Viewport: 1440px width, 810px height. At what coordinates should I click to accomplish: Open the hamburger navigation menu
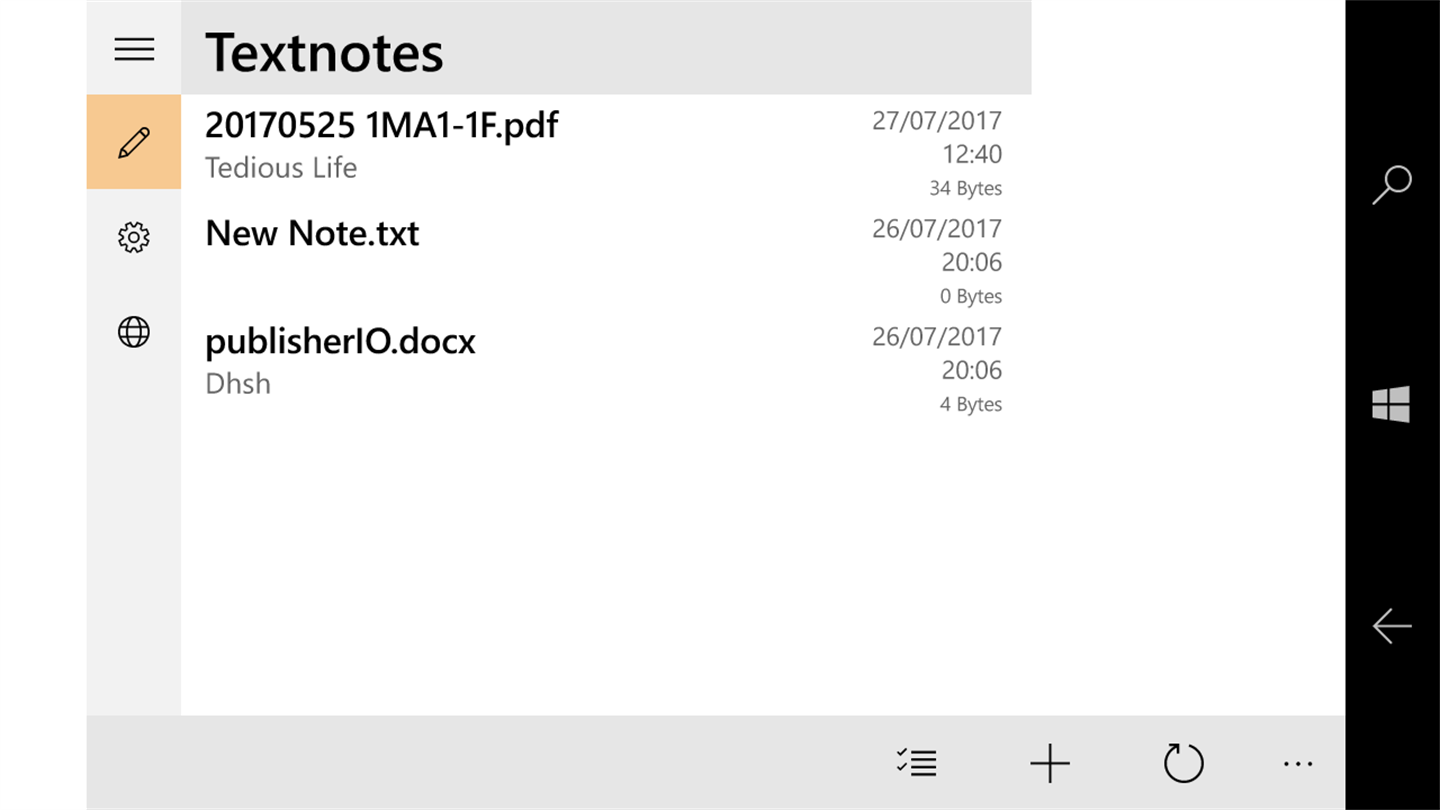[x=134, y=49]
